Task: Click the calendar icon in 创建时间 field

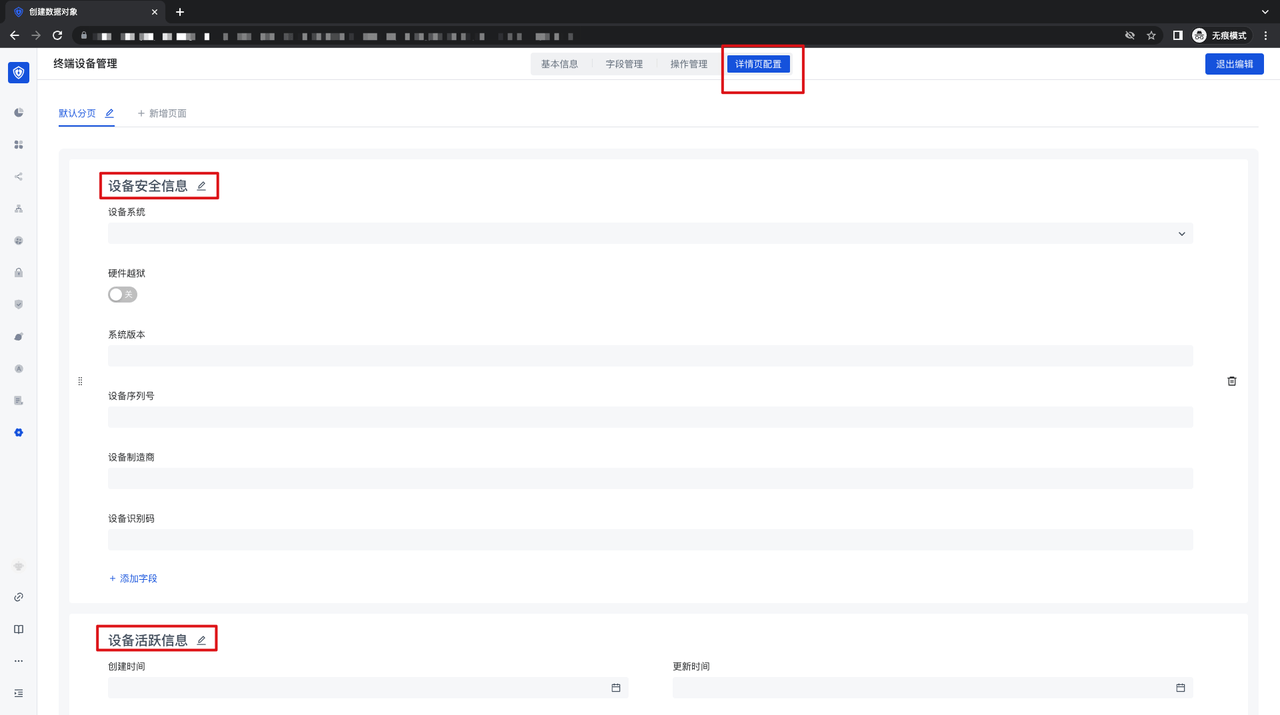Action: [616, 688]
